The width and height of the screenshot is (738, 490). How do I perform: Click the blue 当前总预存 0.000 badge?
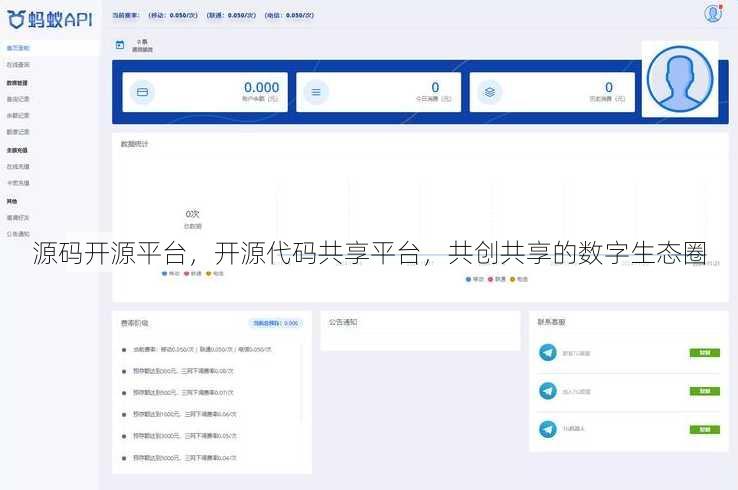pyautogui.click(x=276, y=323)
